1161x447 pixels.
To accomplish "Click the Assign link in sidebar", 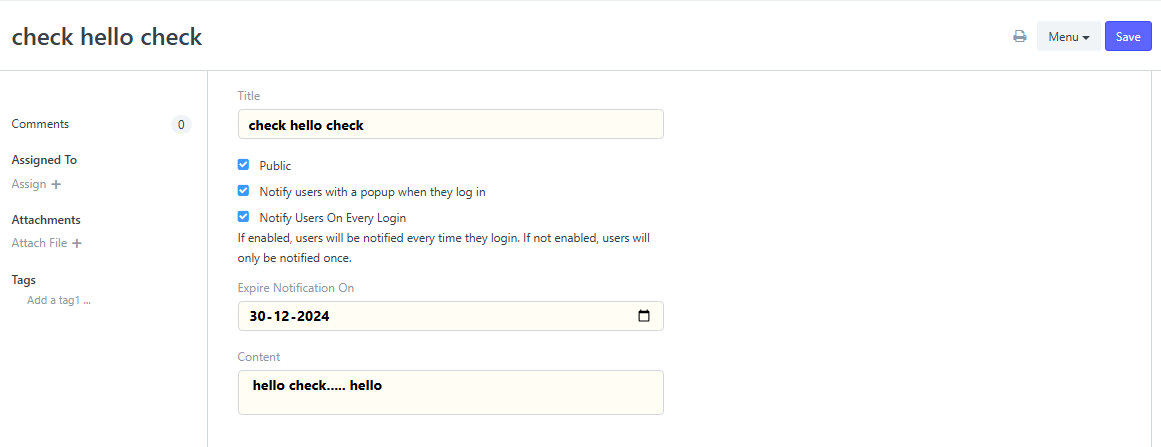I will click(x=29, y=184).
